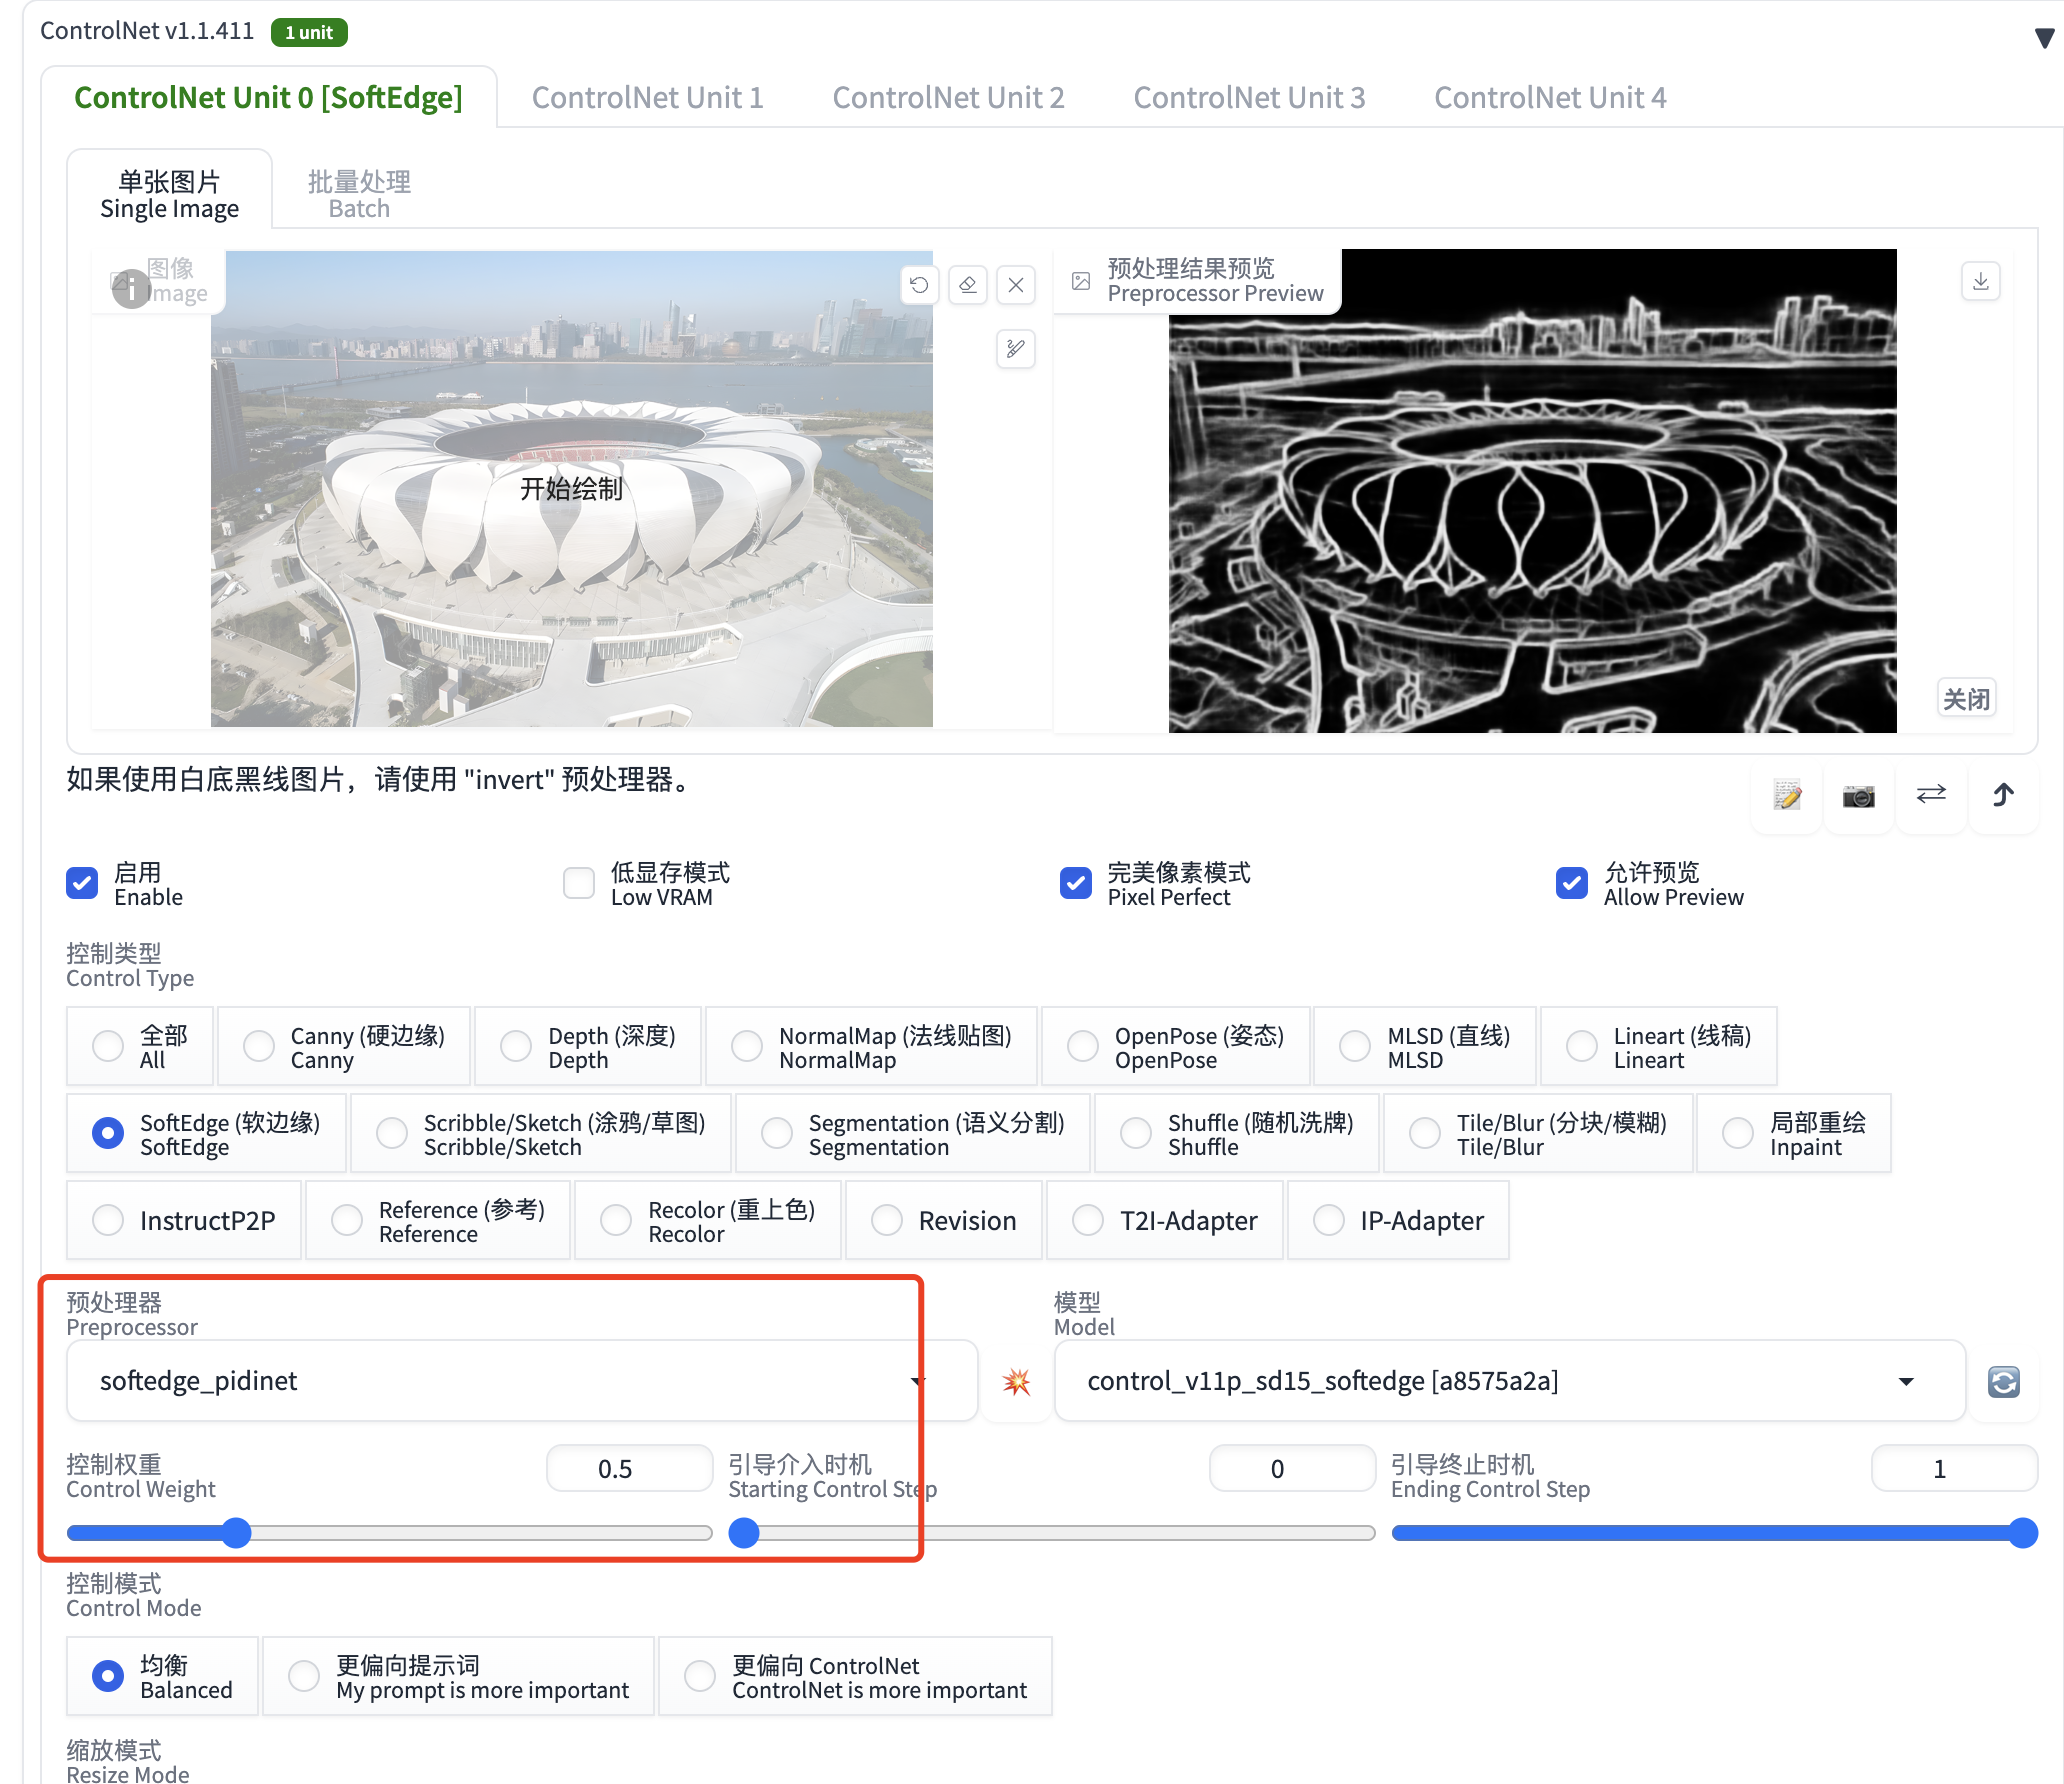Select InstructP2P control type
2064x1784 pixels.
point(184,1220)
